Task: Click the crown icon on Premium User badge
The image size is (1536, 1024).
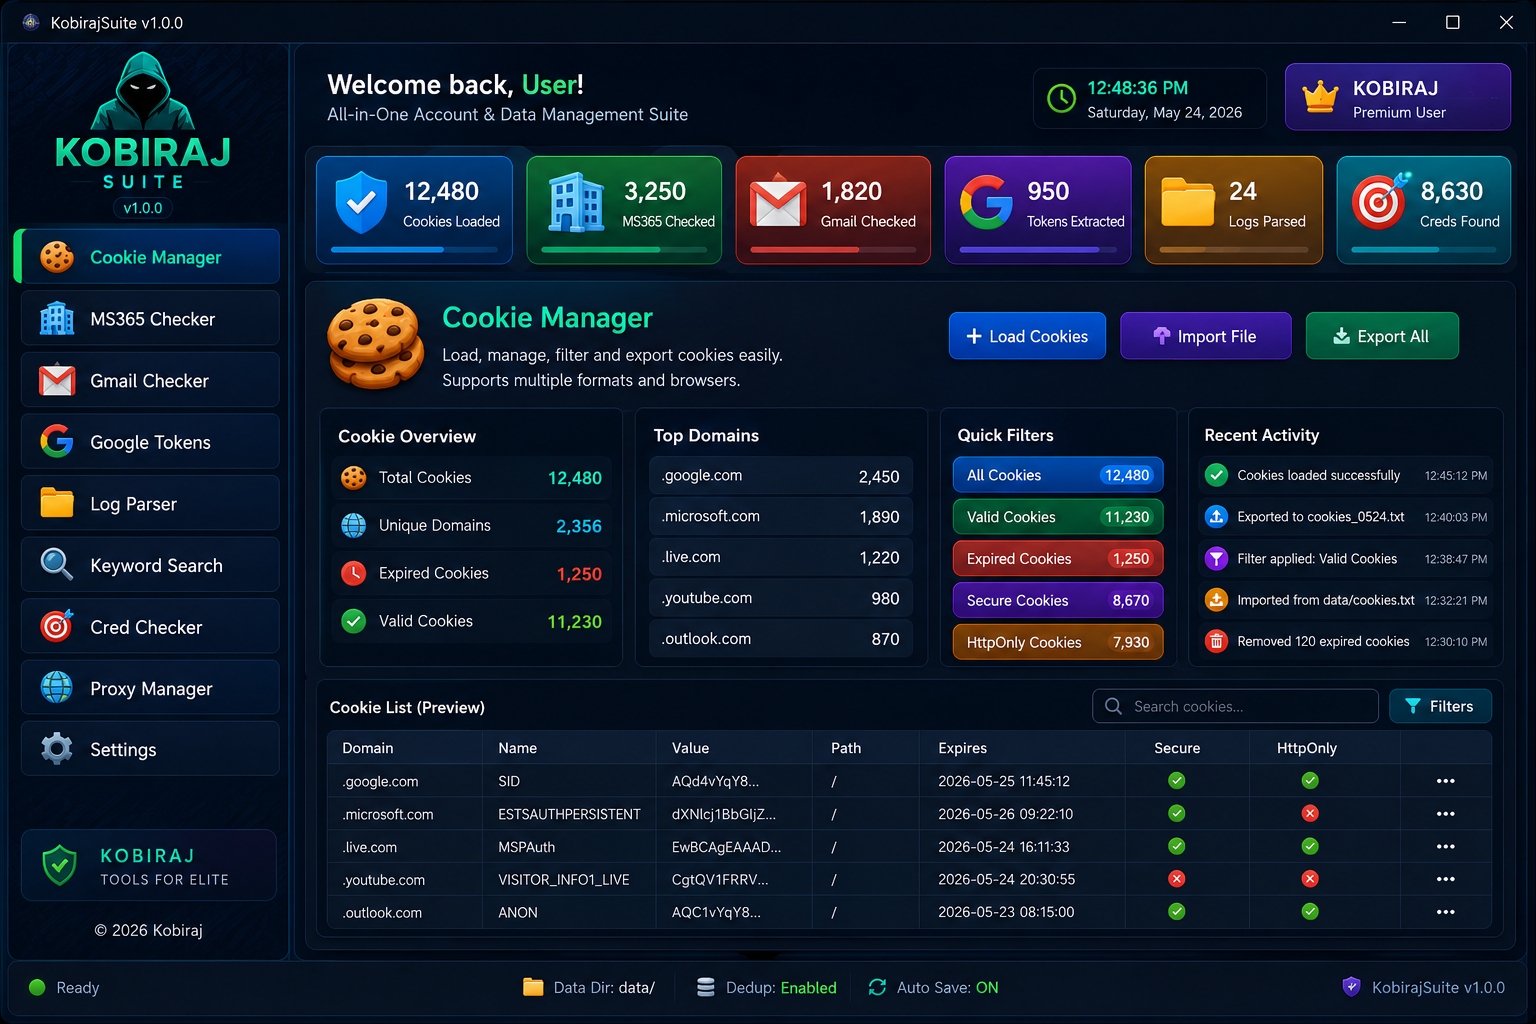Action: tap(1320, 97)
